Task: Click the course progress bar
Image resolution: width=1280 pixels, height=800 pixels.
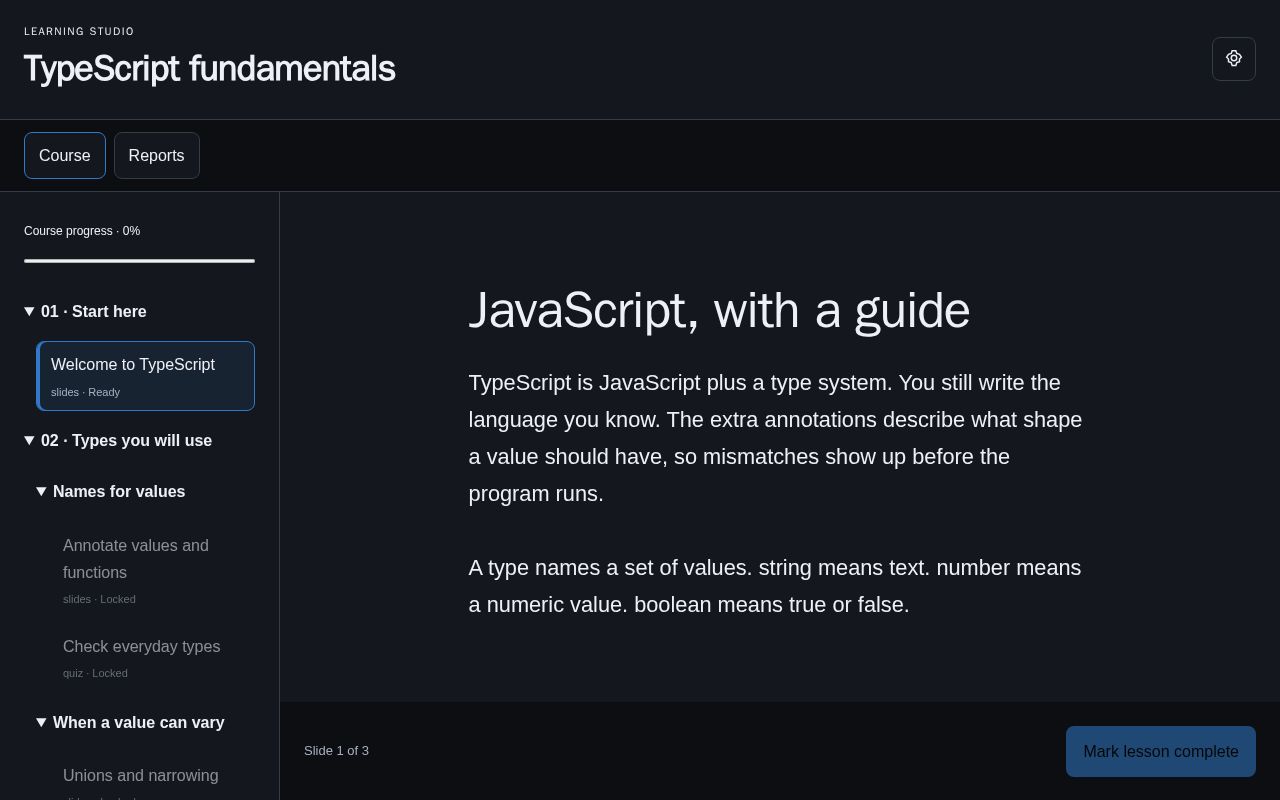Action: tap(139, 261)
